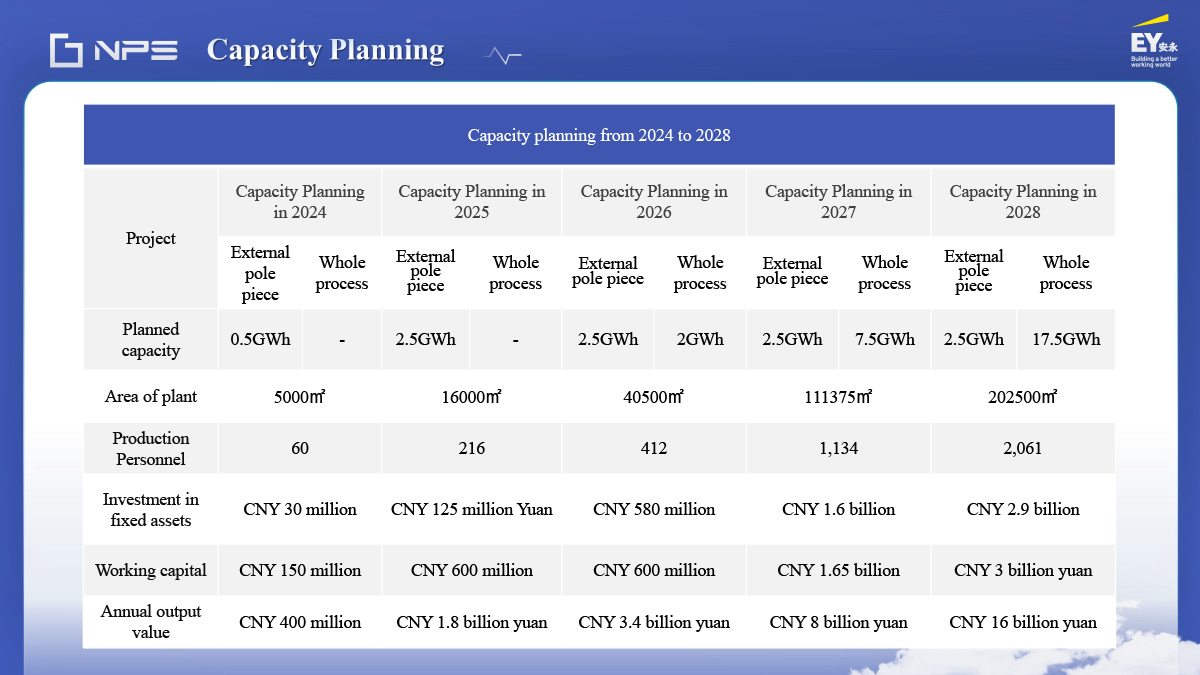Click the EY logo in the corner

tap(1153, 42)
